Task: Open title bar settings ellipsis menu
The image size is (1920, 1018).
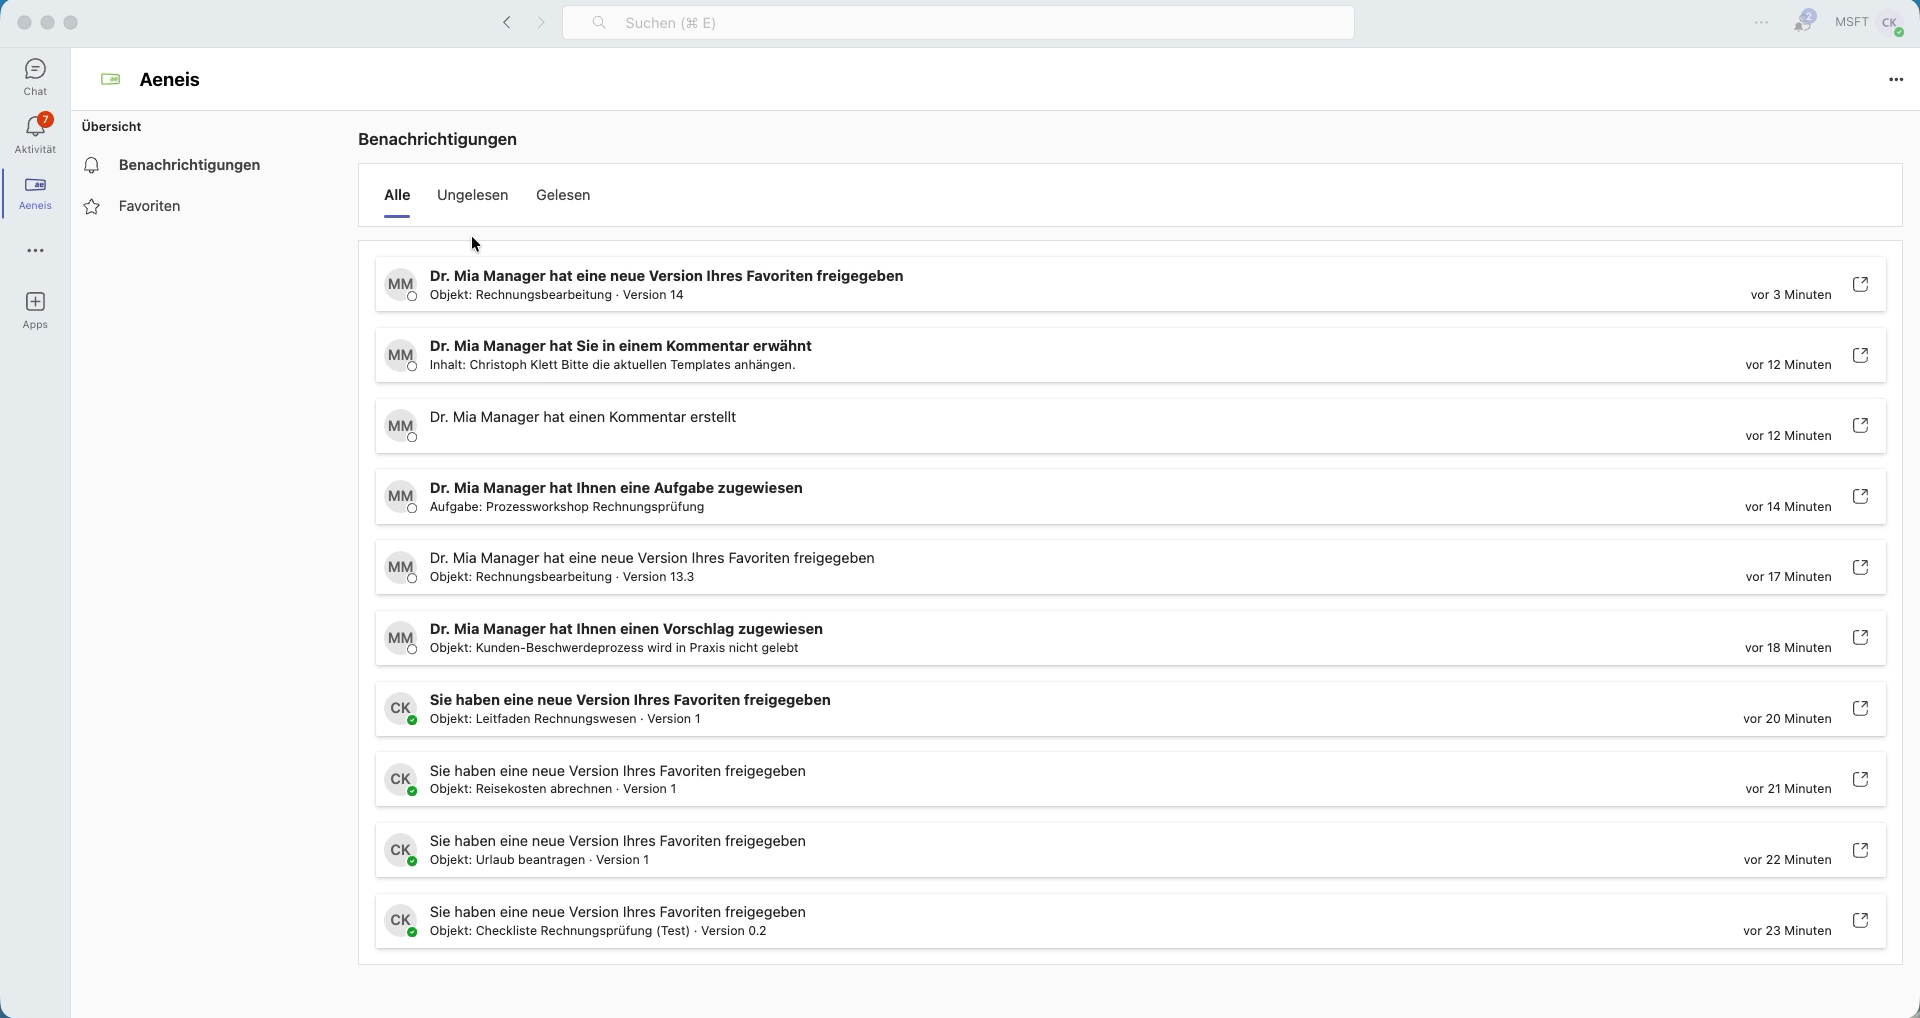Action: pos(1761,22)
